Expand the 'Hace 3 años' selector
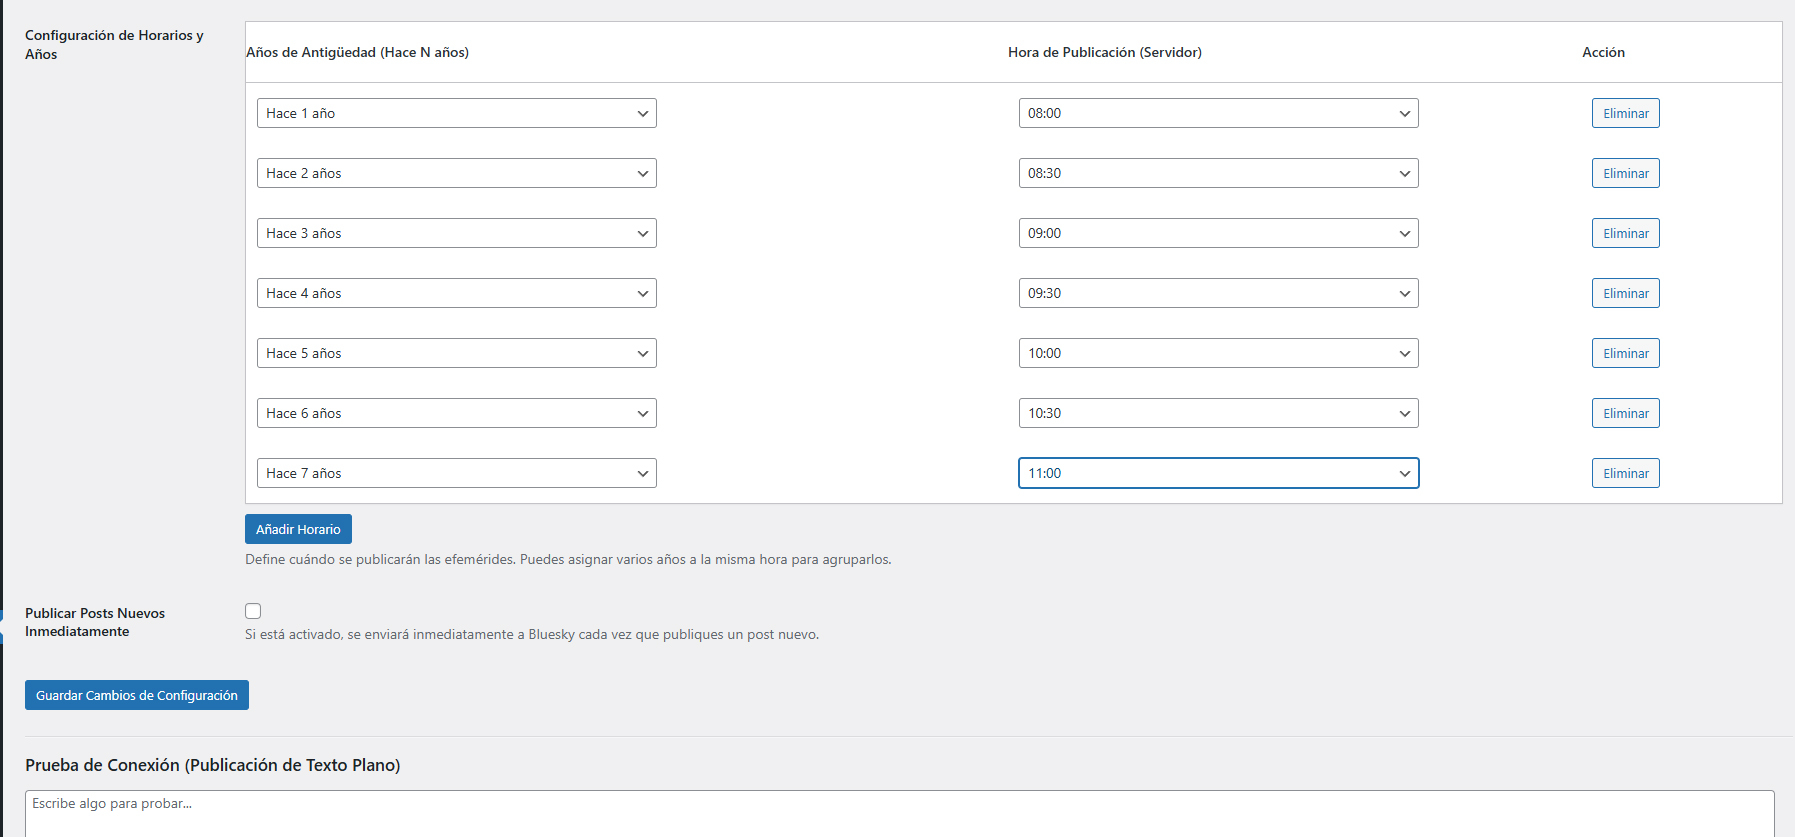The image size is (1795, 837). click(456, 233)
